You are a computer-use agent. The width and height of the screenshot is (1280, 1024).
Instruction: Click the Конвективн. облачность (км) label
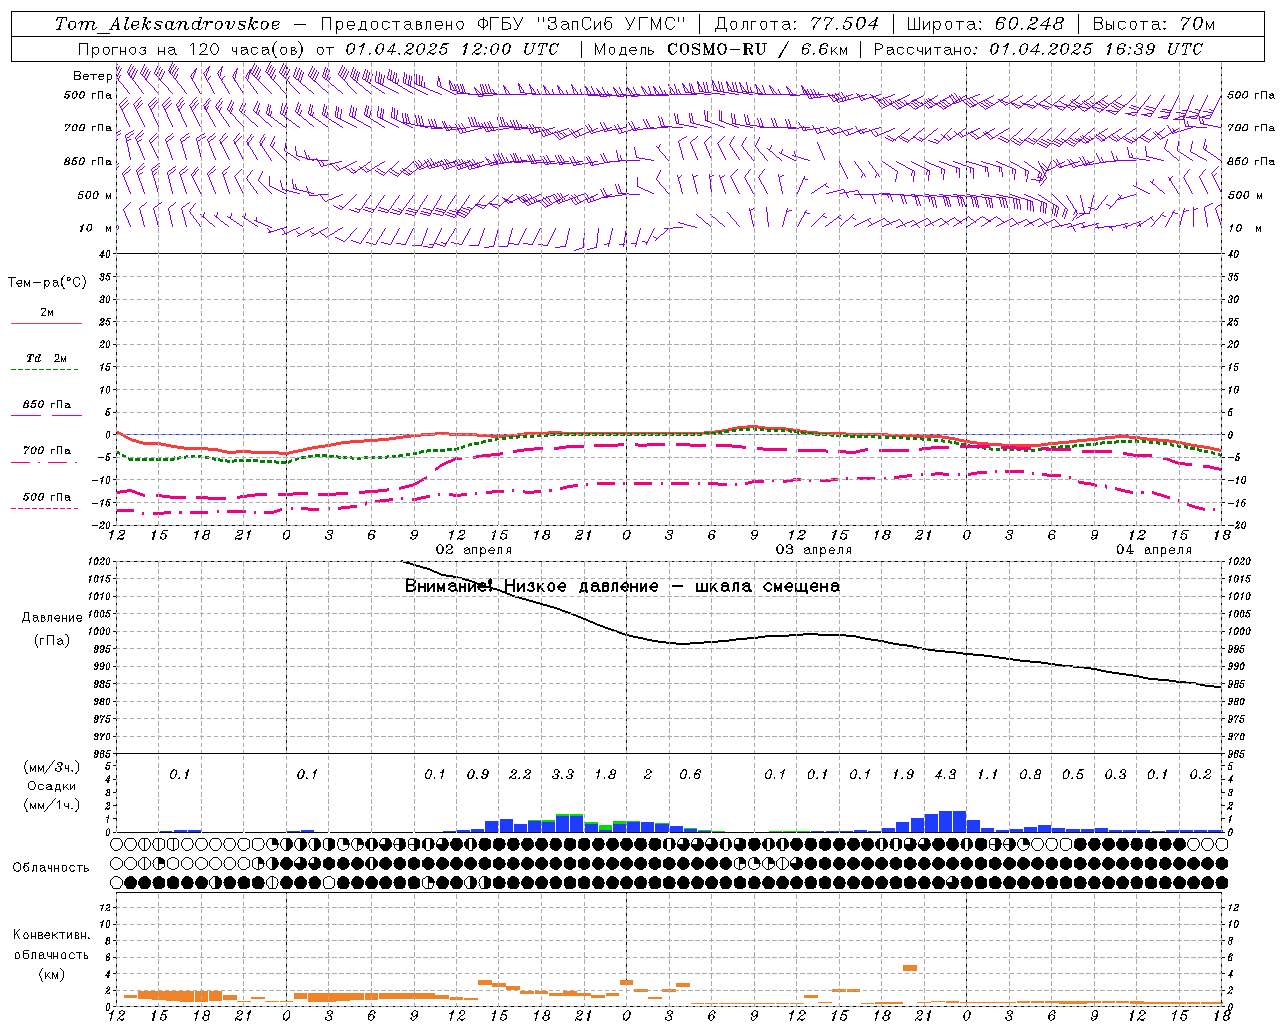[51, 954]
